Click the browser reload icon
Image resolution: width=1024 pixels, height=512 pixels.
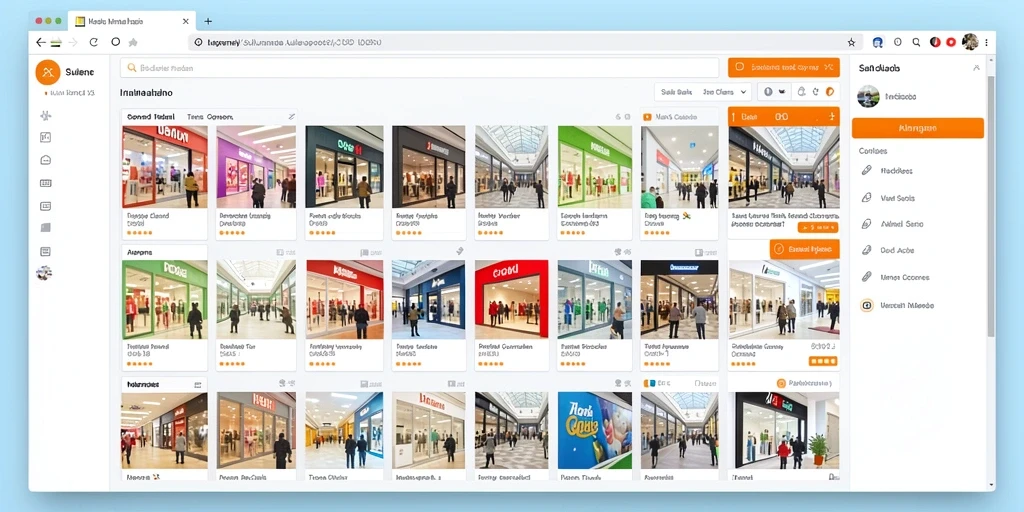pos(93,42)
